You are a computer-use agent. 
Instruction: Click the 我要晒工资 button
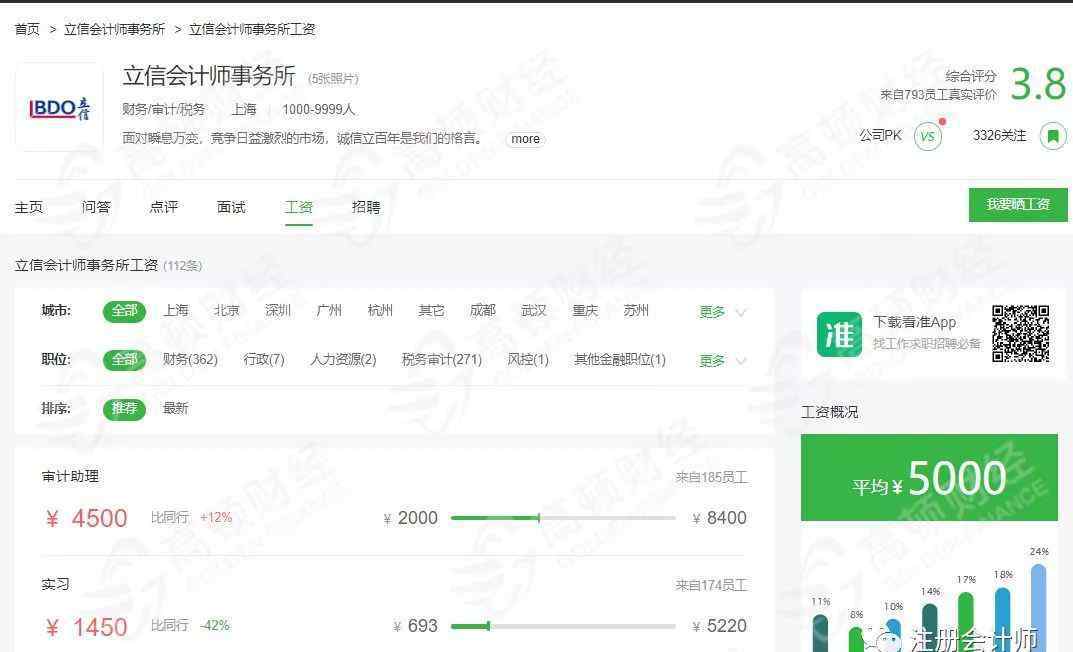click(1018, 205)
